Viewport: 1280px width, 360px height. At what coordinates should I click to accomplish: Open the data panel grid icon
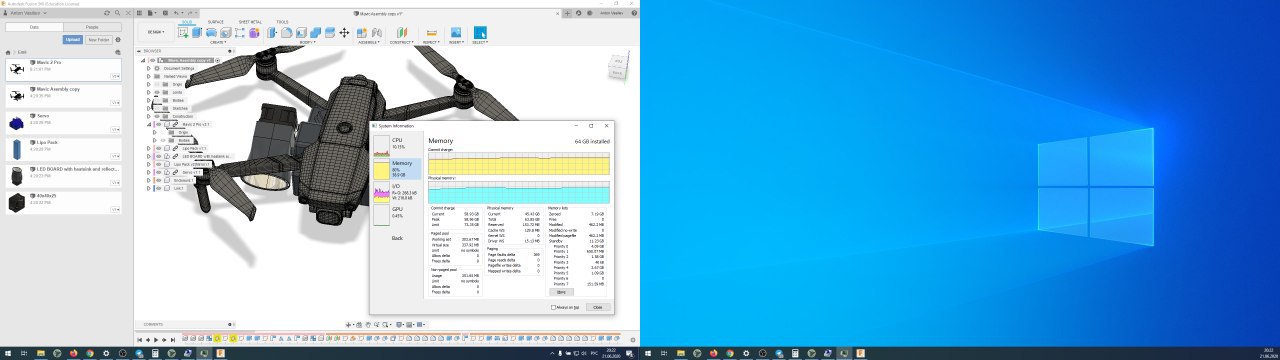[139, 13]
